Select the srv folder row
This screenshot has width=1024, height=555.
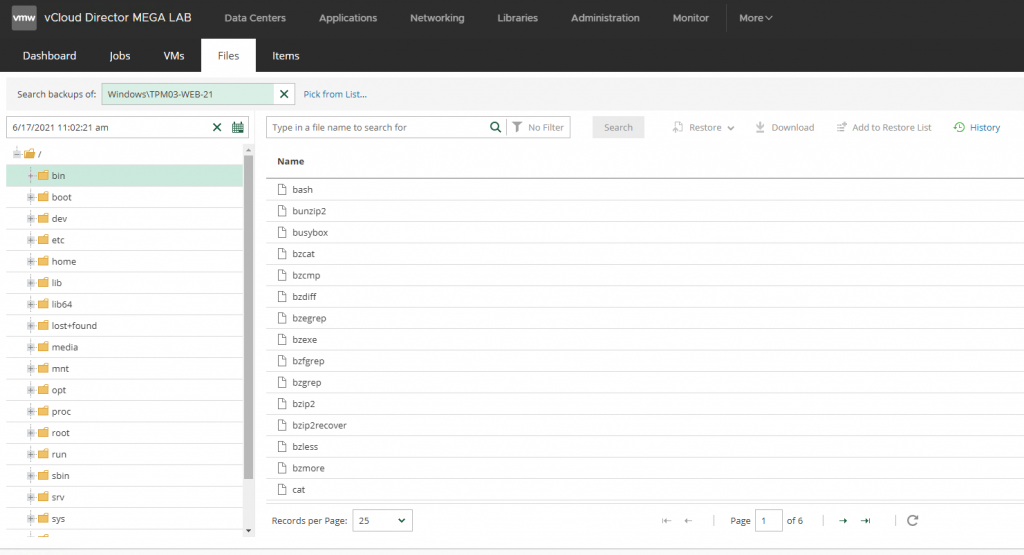[125, 497]
